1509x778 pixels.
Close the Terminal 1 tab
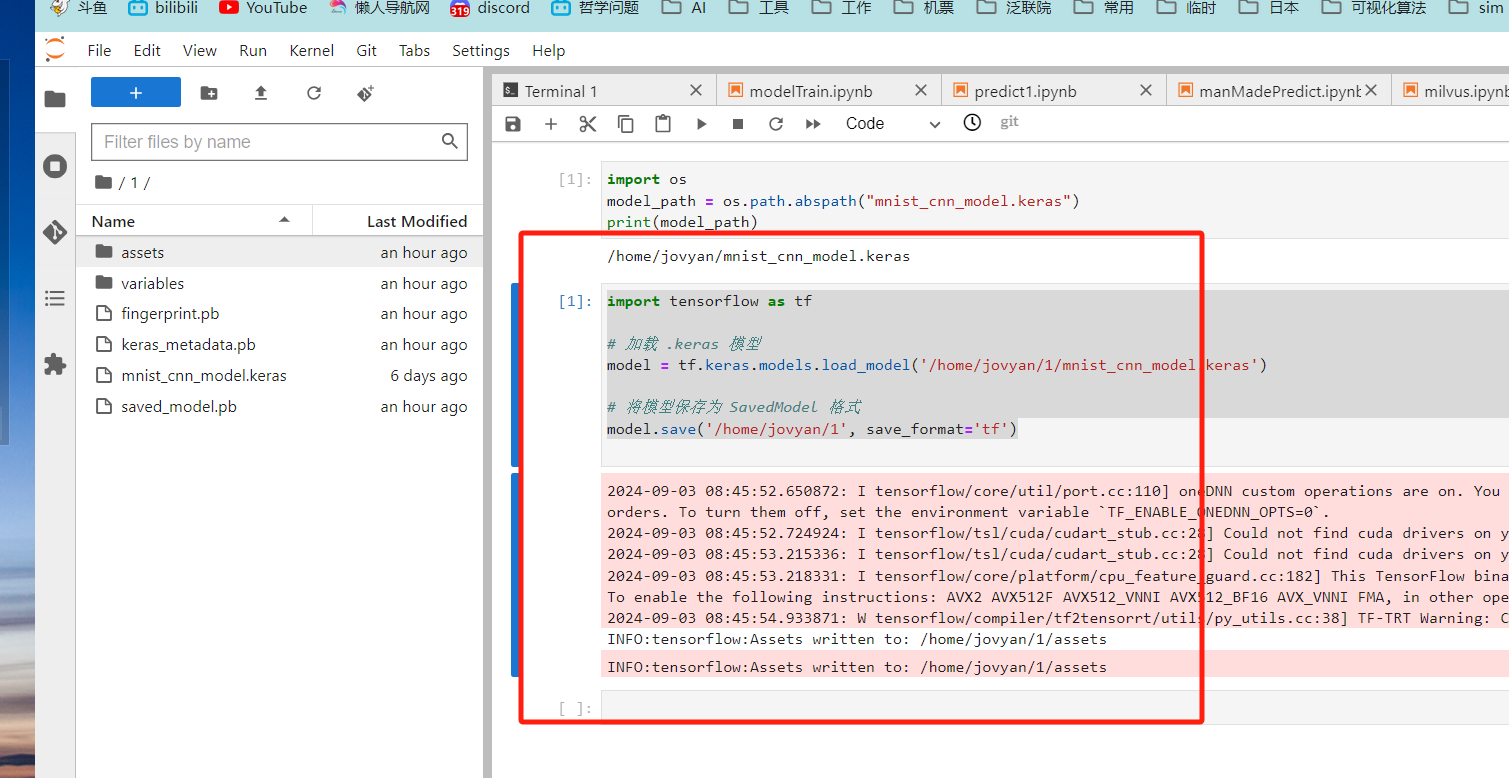tap(696, 90)
